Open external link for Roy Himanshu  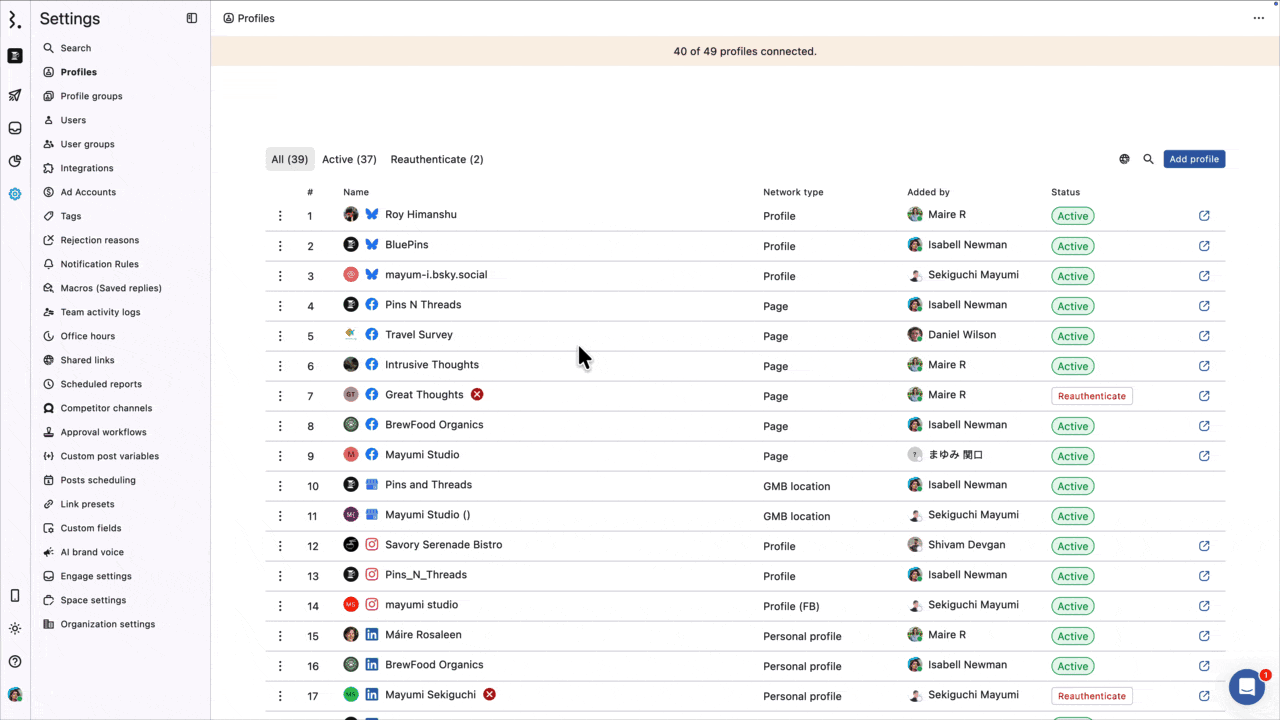[1204, 216]
